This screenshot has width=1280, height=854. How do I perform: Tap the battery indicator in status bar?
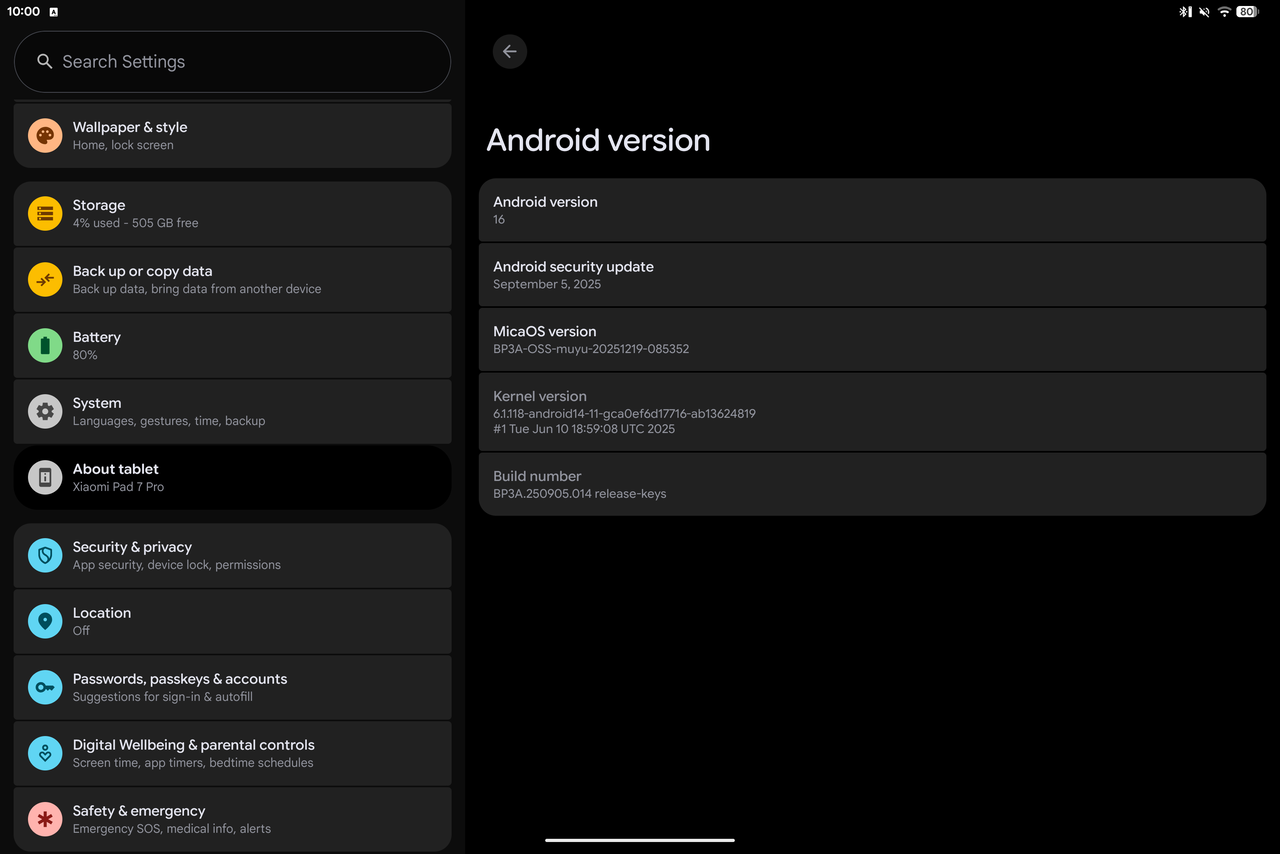click(x=1247, y=12)
